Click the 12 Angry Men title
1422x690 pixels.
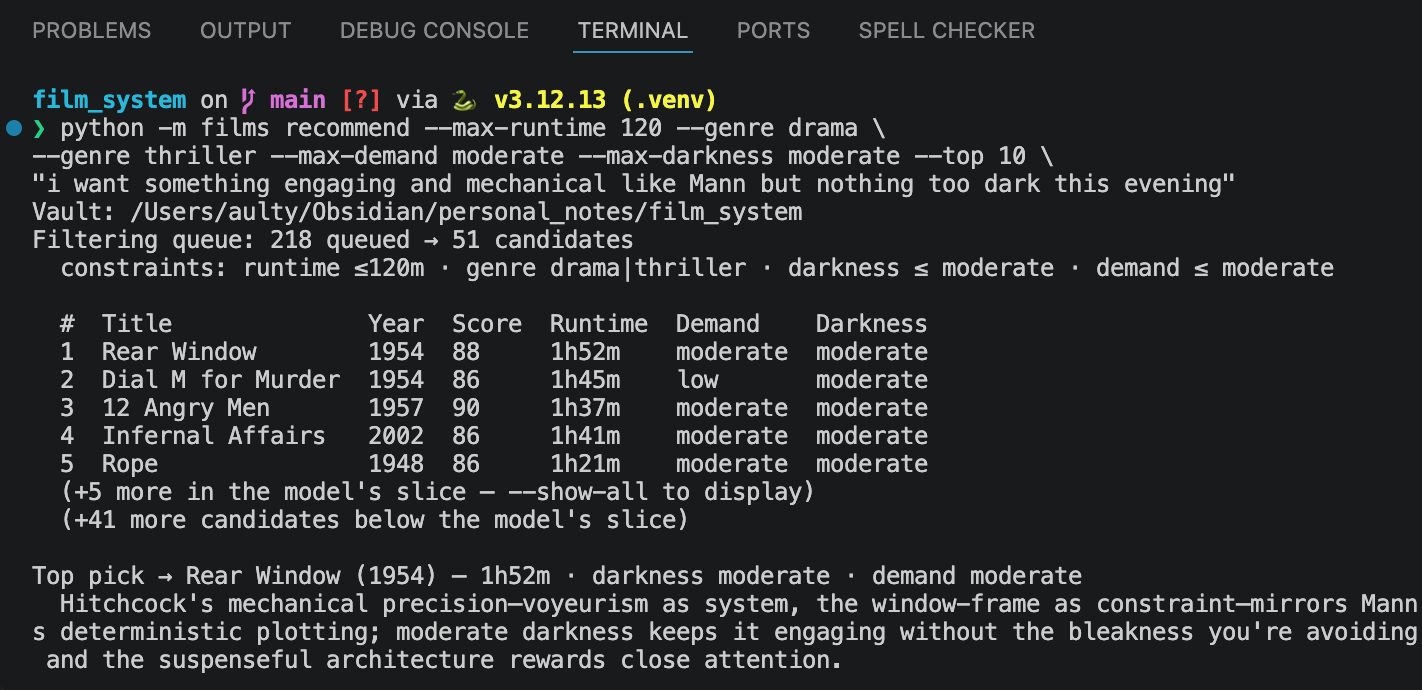[186, 408]
